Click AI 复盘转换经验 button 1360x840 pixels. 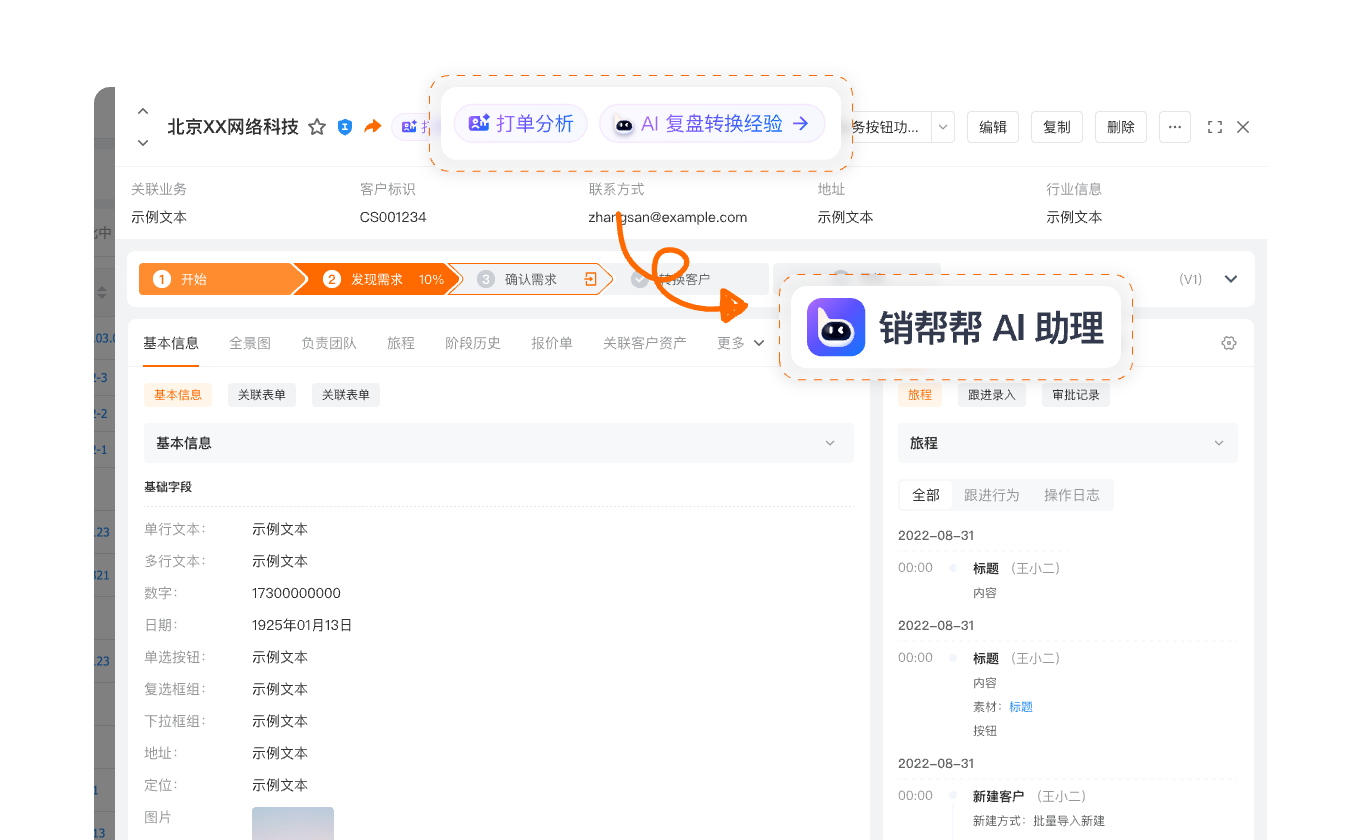click(712, 124)
